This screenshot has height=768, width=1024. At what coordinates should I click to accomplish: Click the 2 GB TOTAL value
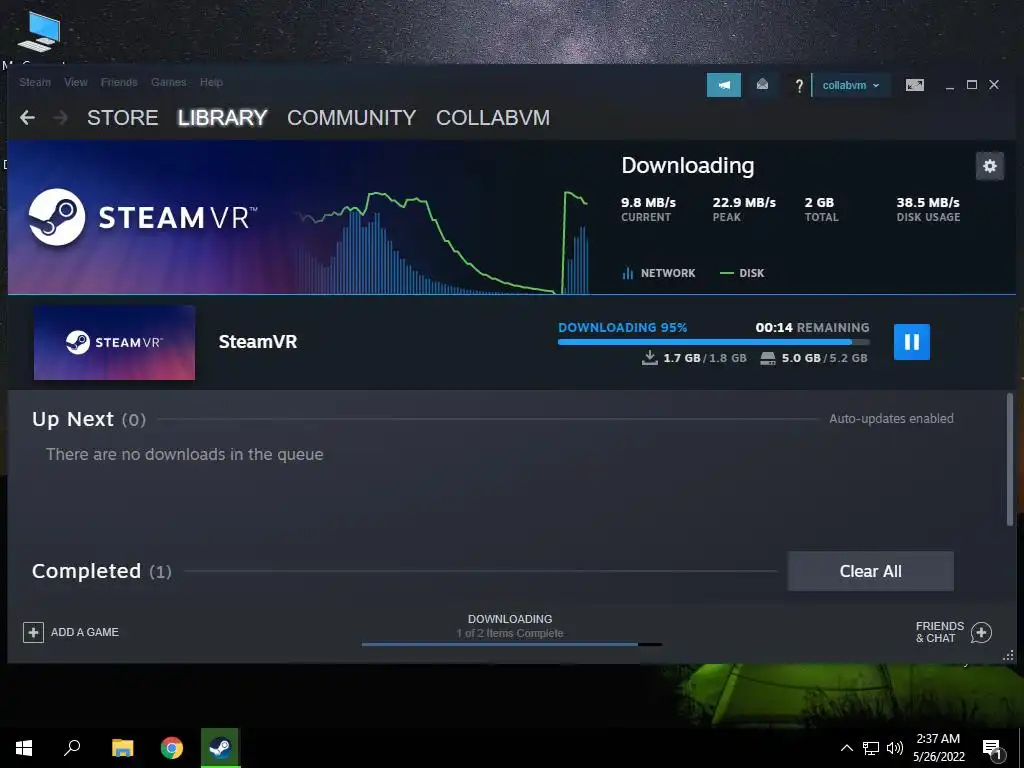point(819,202)
